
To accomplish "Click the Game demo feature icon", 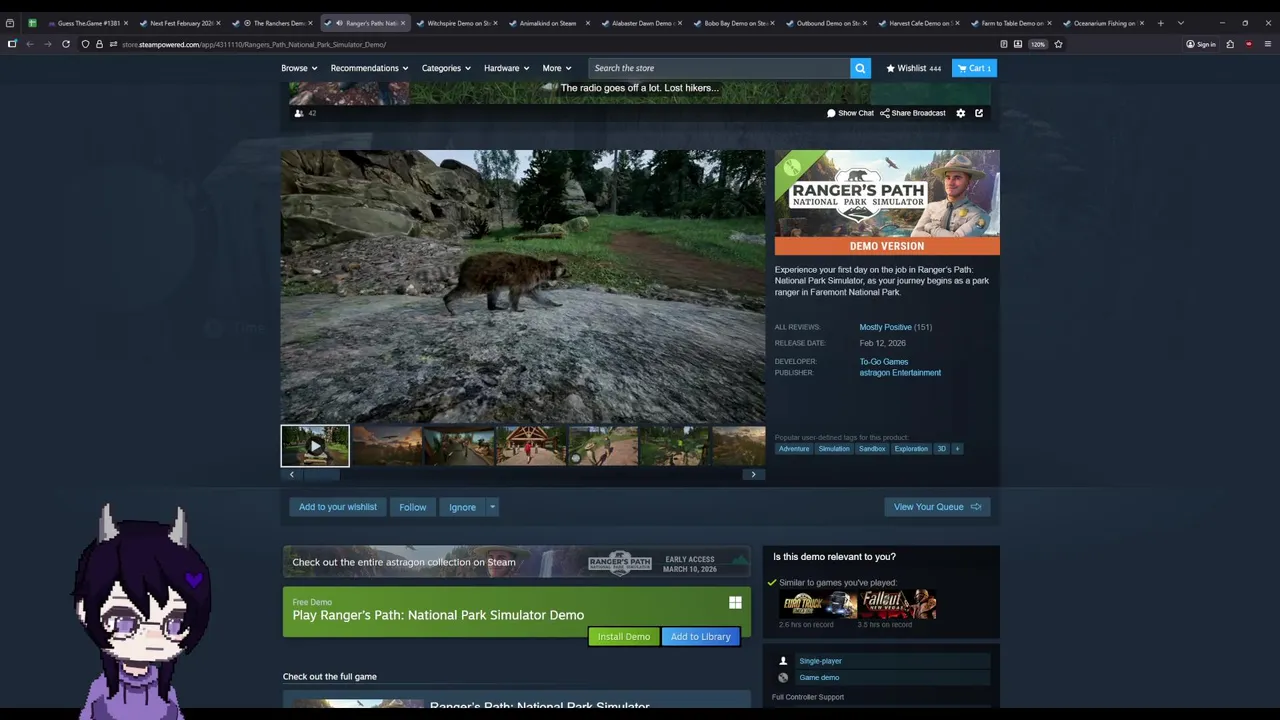I will 783,677.
